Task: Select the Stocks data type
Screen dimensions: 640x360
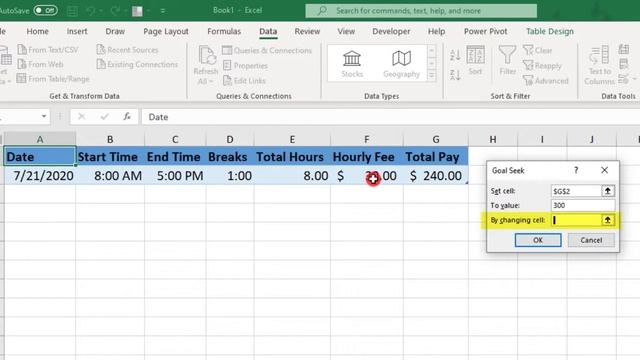Action: click(x=352, y=64)
